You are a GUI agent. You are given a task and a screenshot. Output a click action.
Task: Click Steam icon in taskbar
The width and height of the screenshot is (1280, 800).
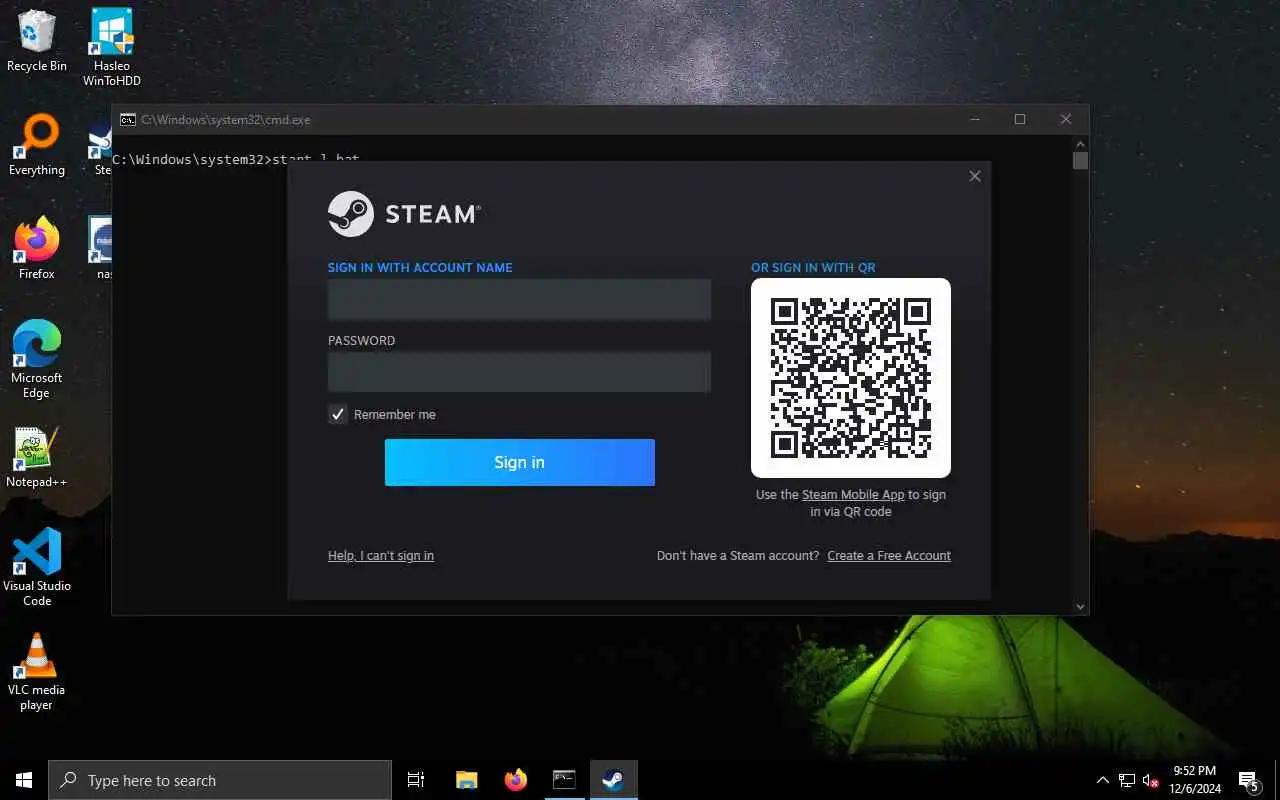tap(613, 780)
